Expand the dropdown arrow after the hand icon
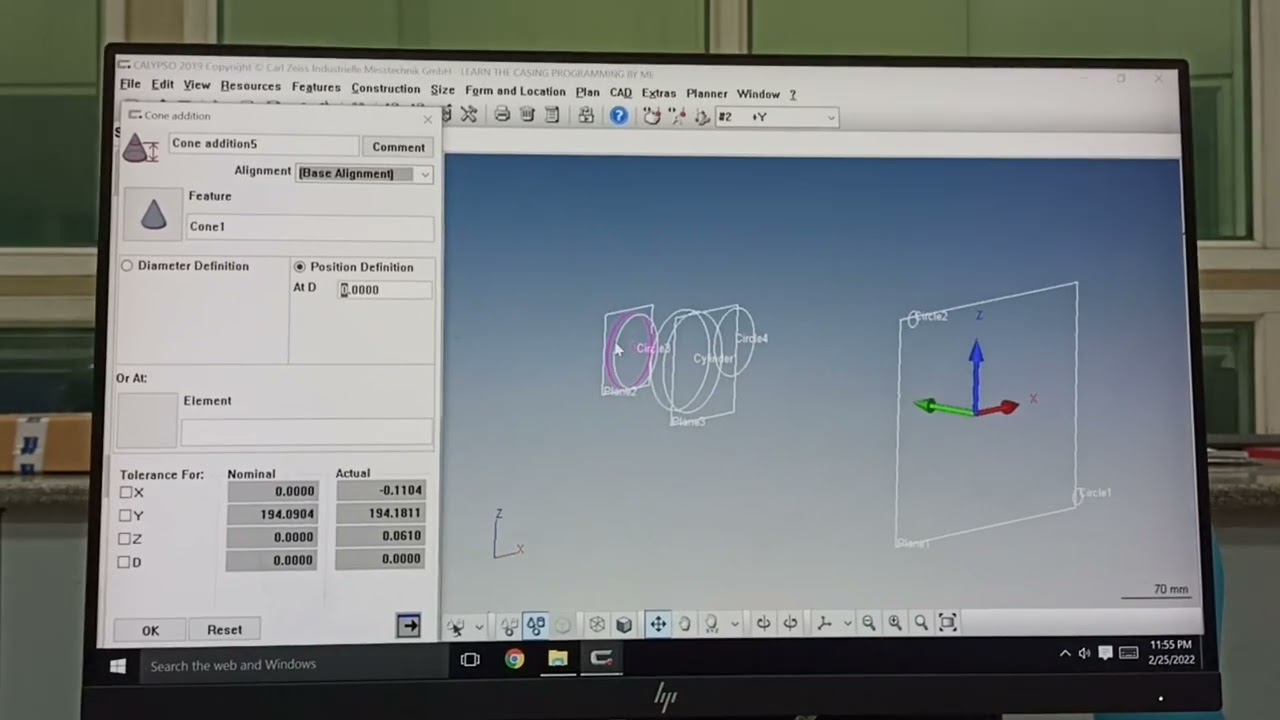This screenshot has height=720, width=1280. click(734, 624)
